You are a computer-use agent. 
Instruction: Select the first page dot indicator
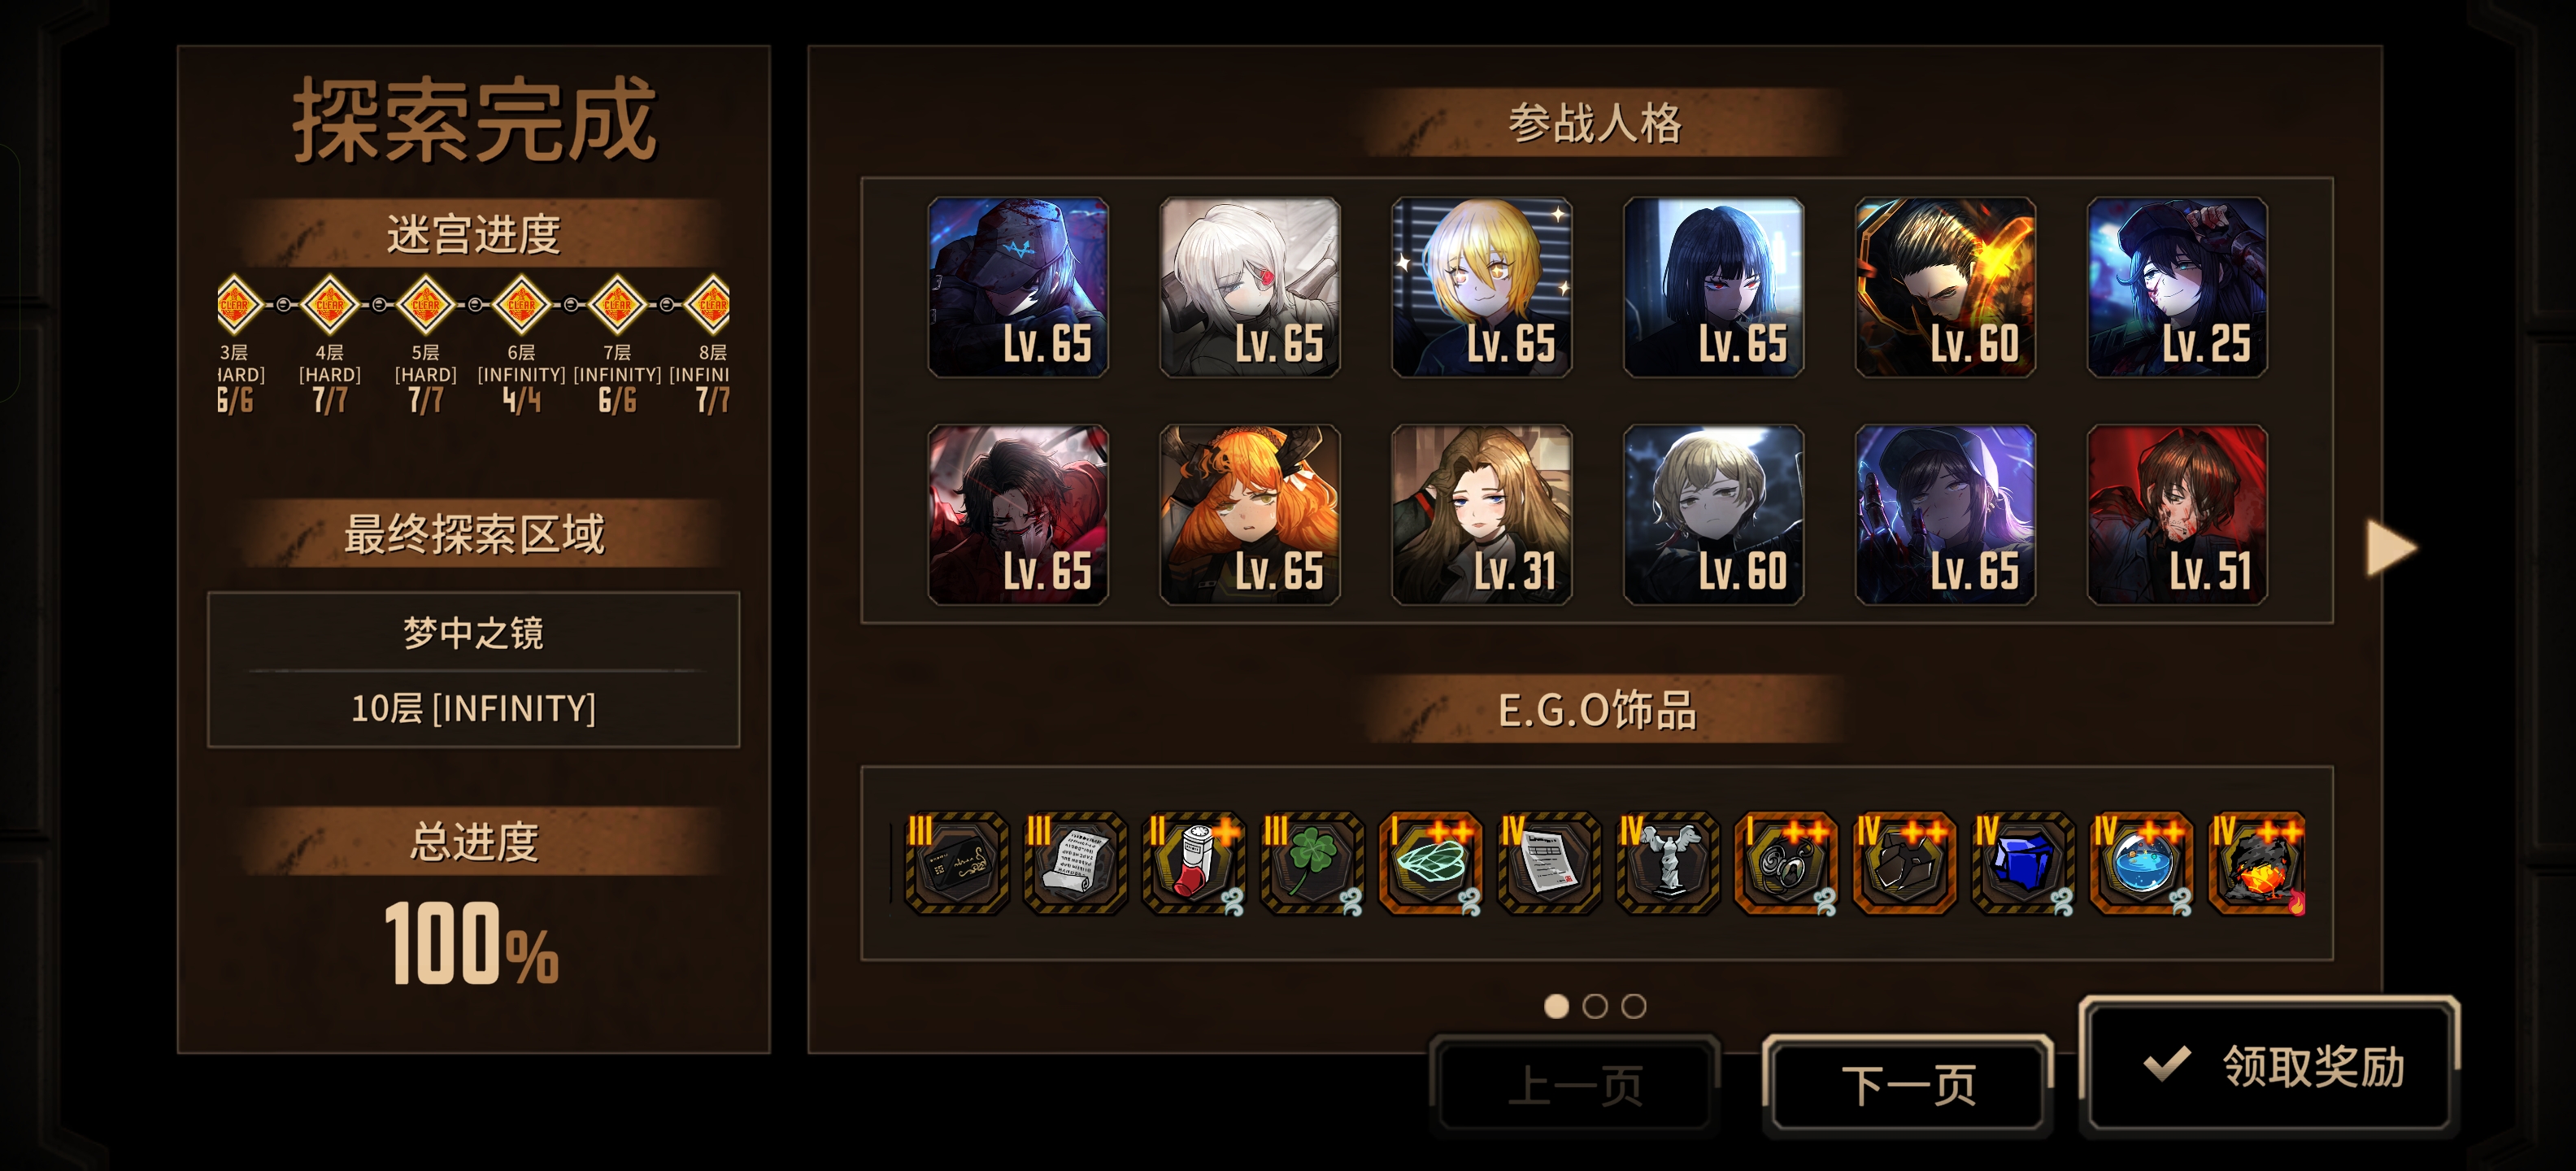click(1556, 1006)
